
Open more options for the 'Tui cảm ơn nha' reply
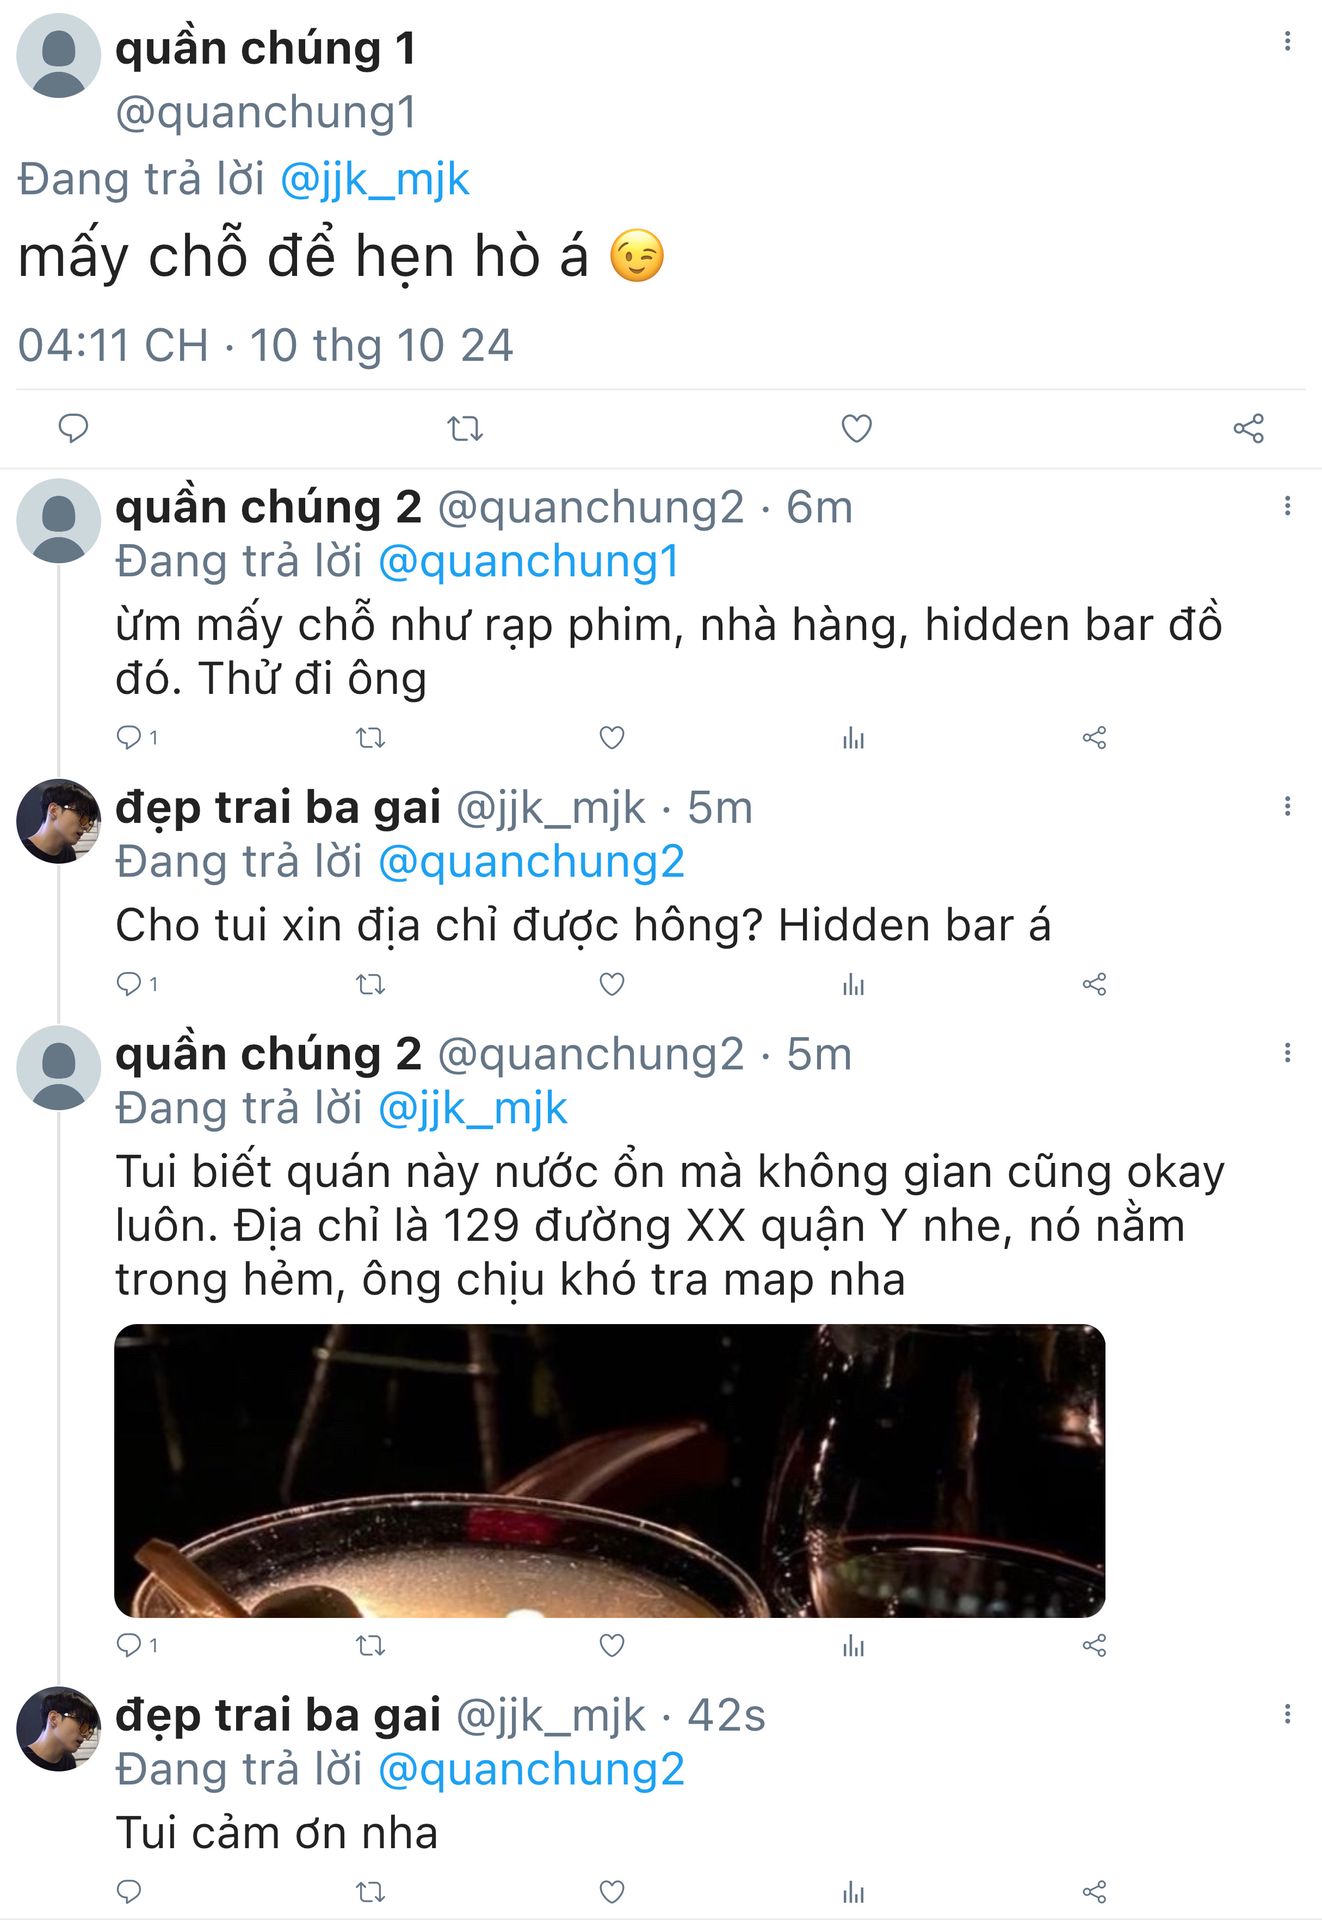point(1287,1714)
